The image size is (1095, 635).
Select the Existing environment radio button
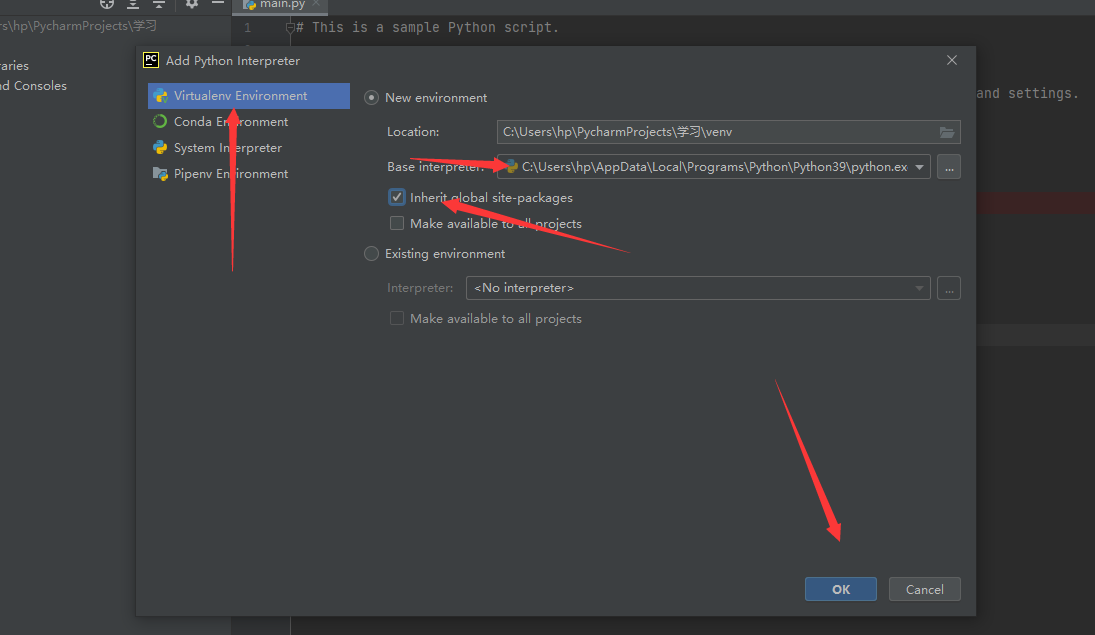pos(372,254)
